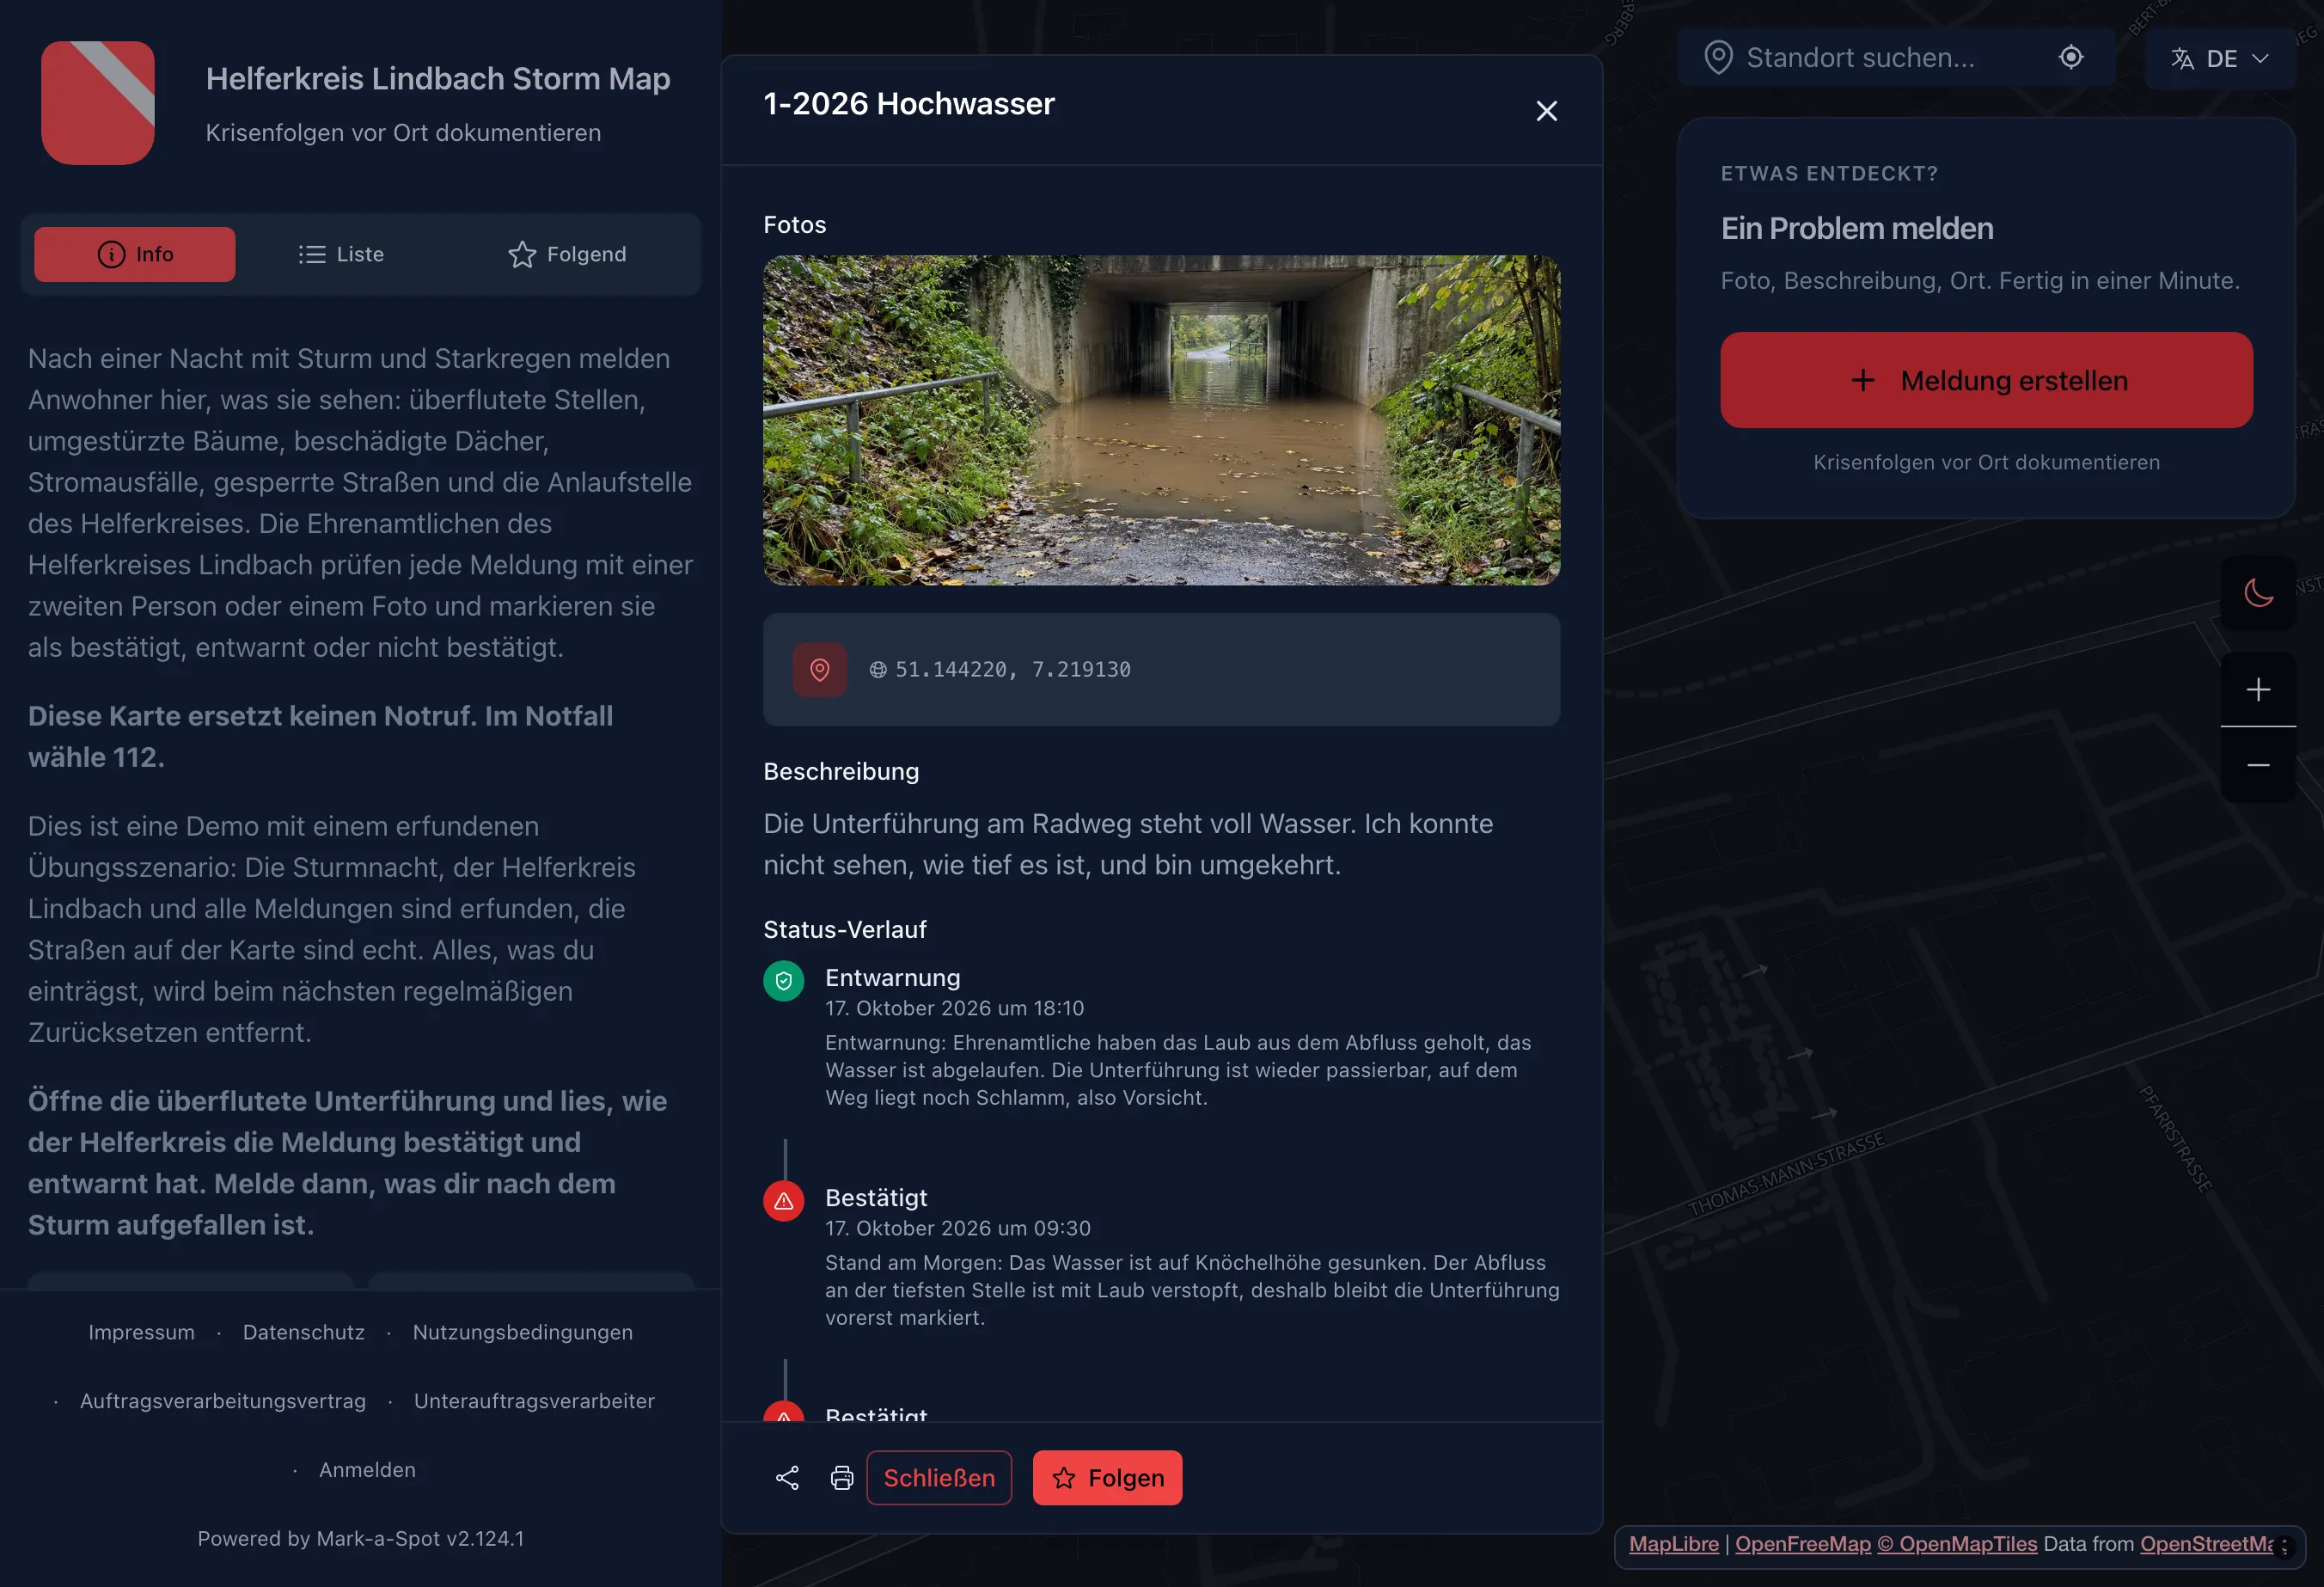The image size is (2324, 1587).
Task: Toggle dark mode with the moon icon
Action: pos(2258,592)
